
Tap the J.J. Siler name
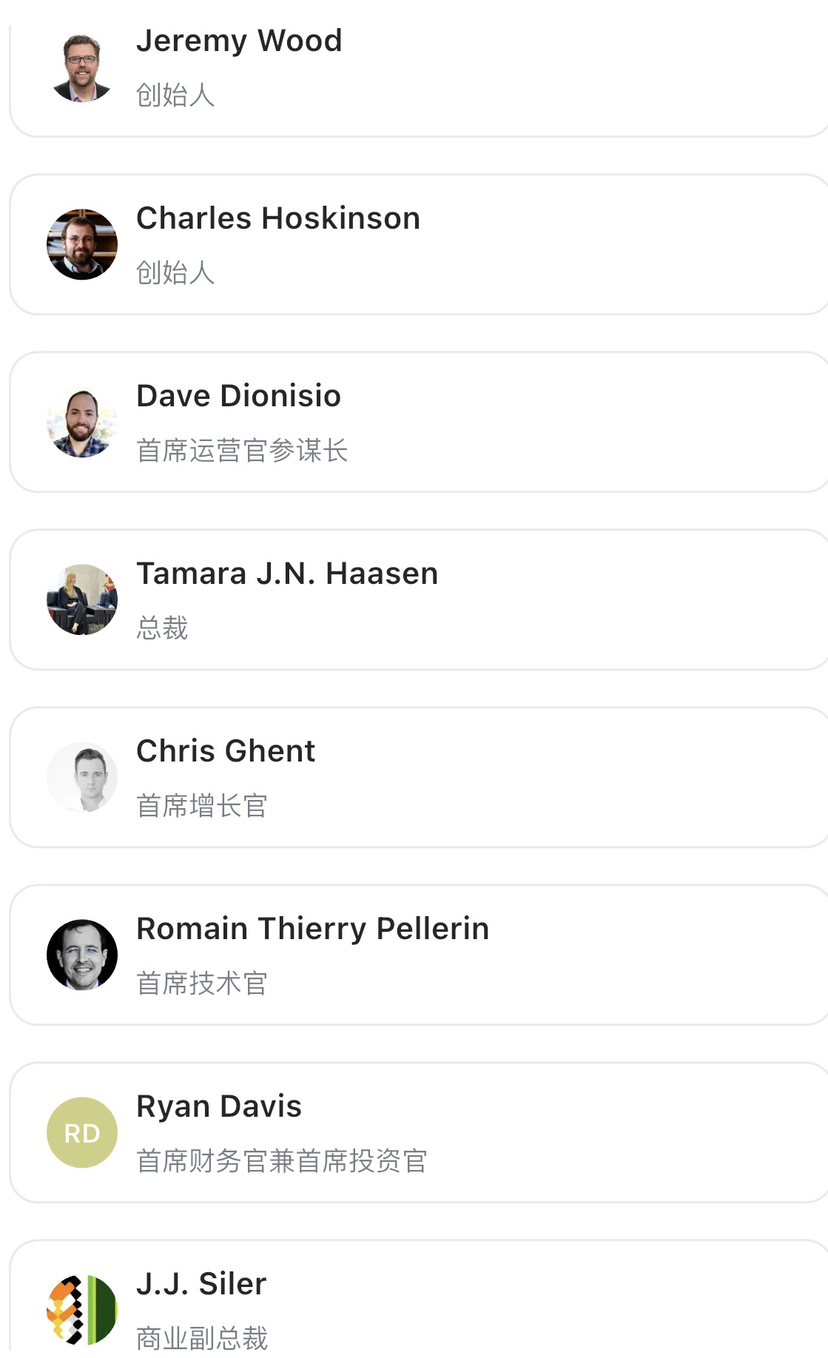(201, 1284)
